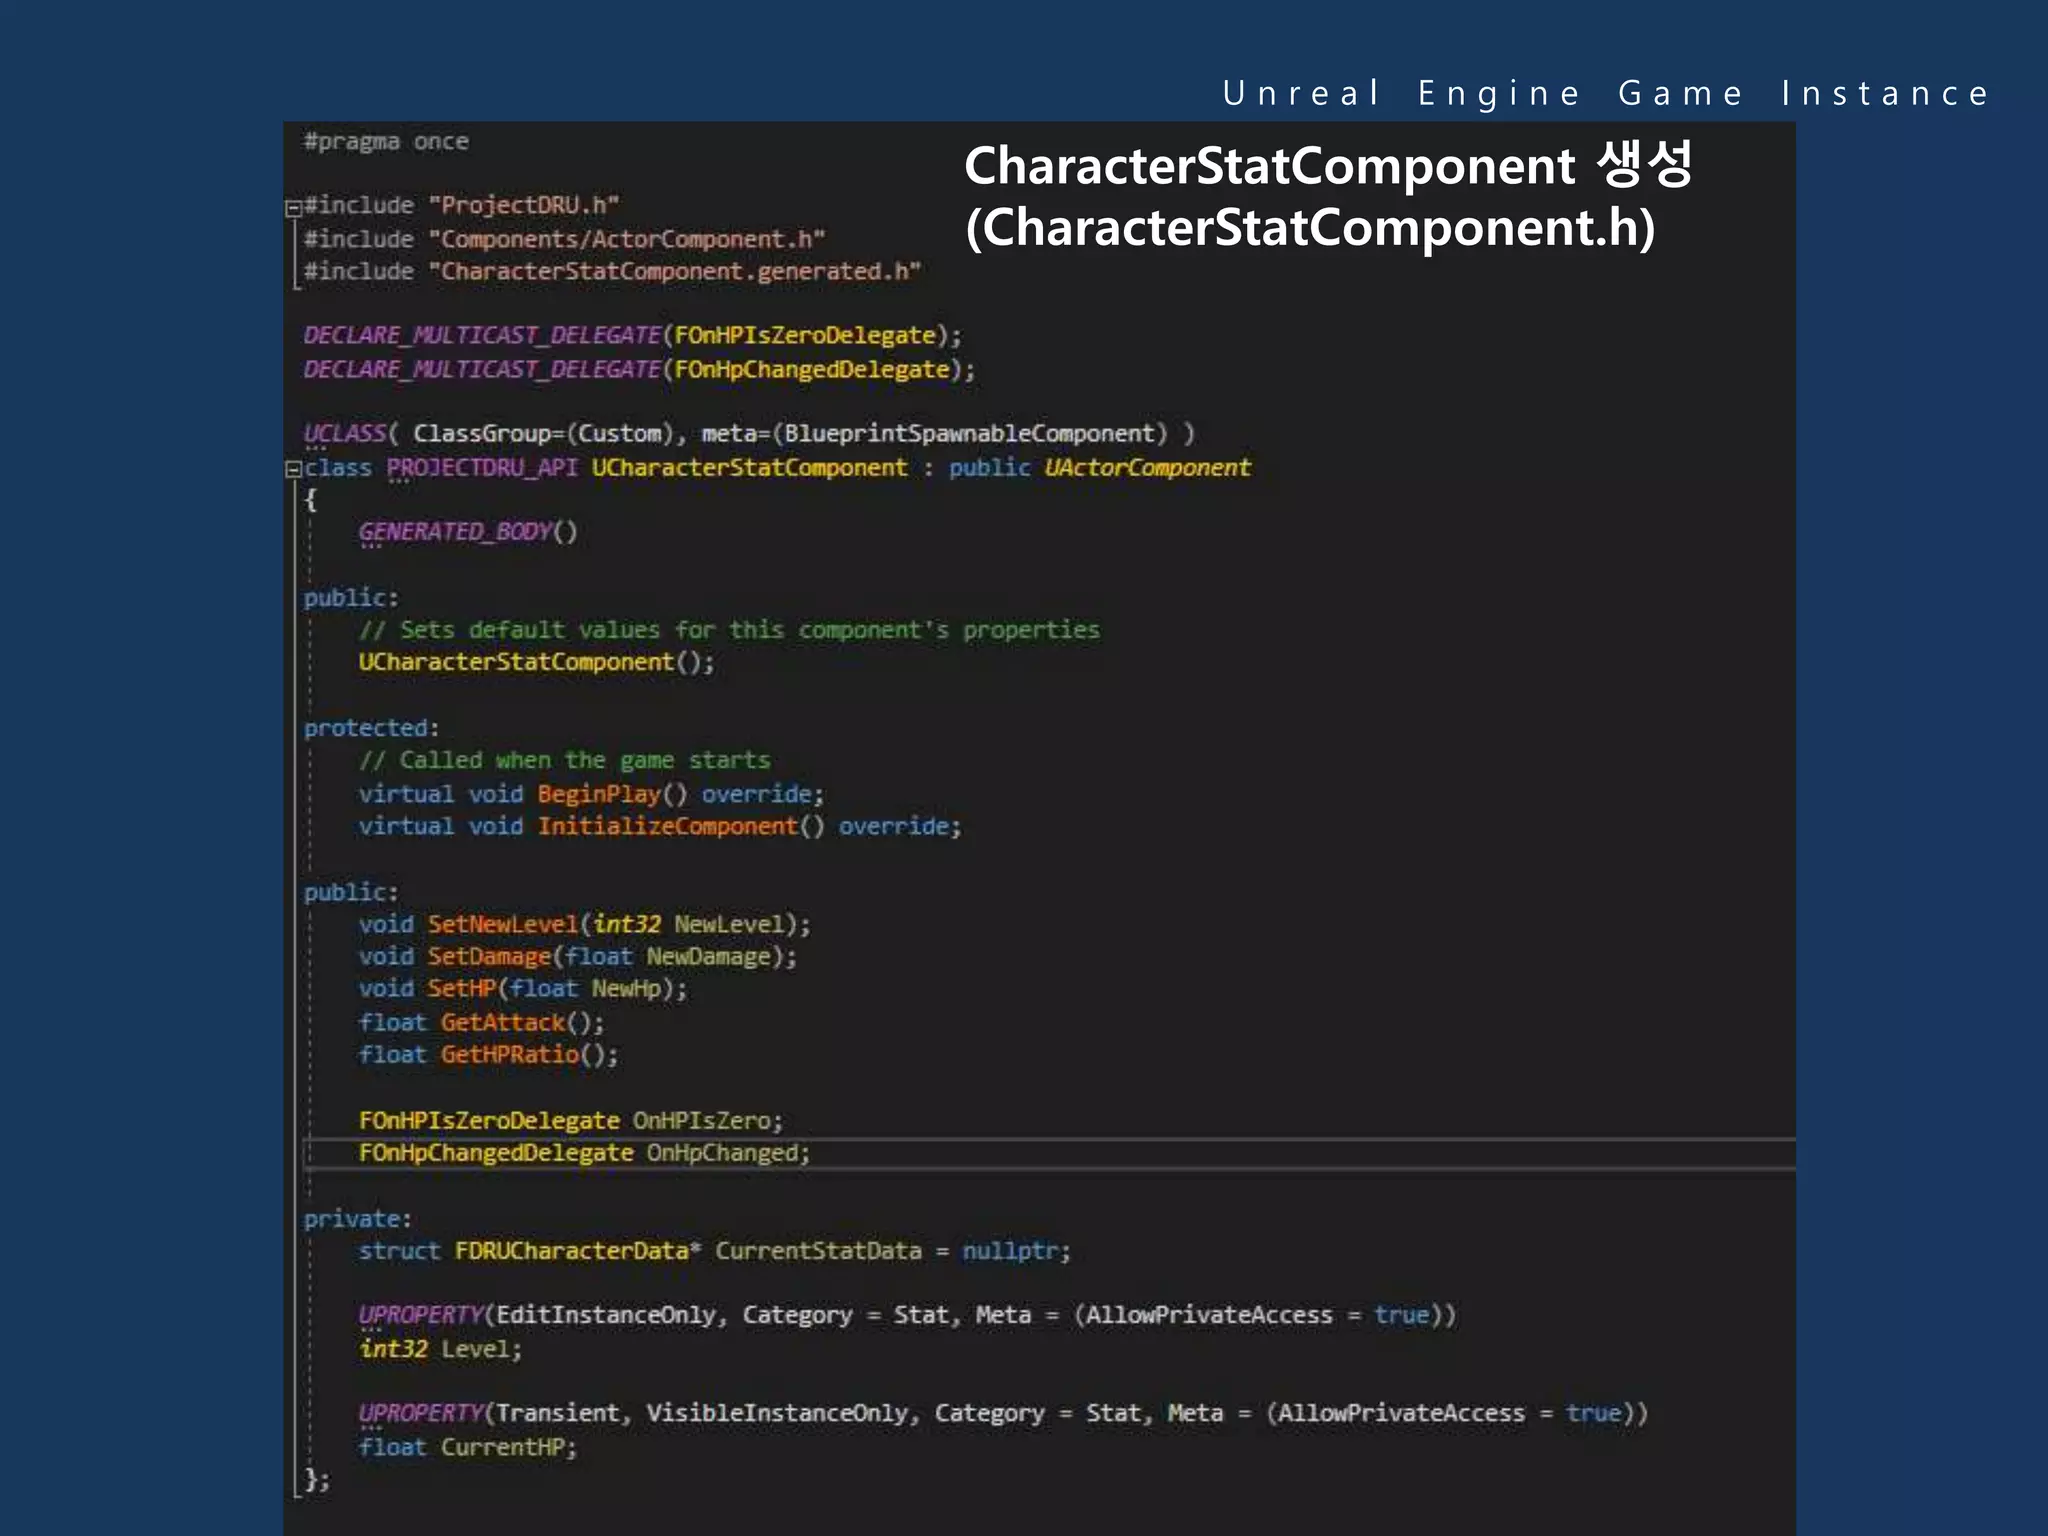Click the SetDamage function name

coord(489,956)
